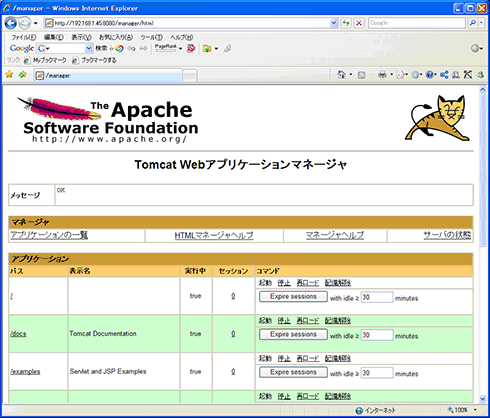490x418 pixels.
Task: Click the session count 0 for /docs
Action: [x=233, y=334]
